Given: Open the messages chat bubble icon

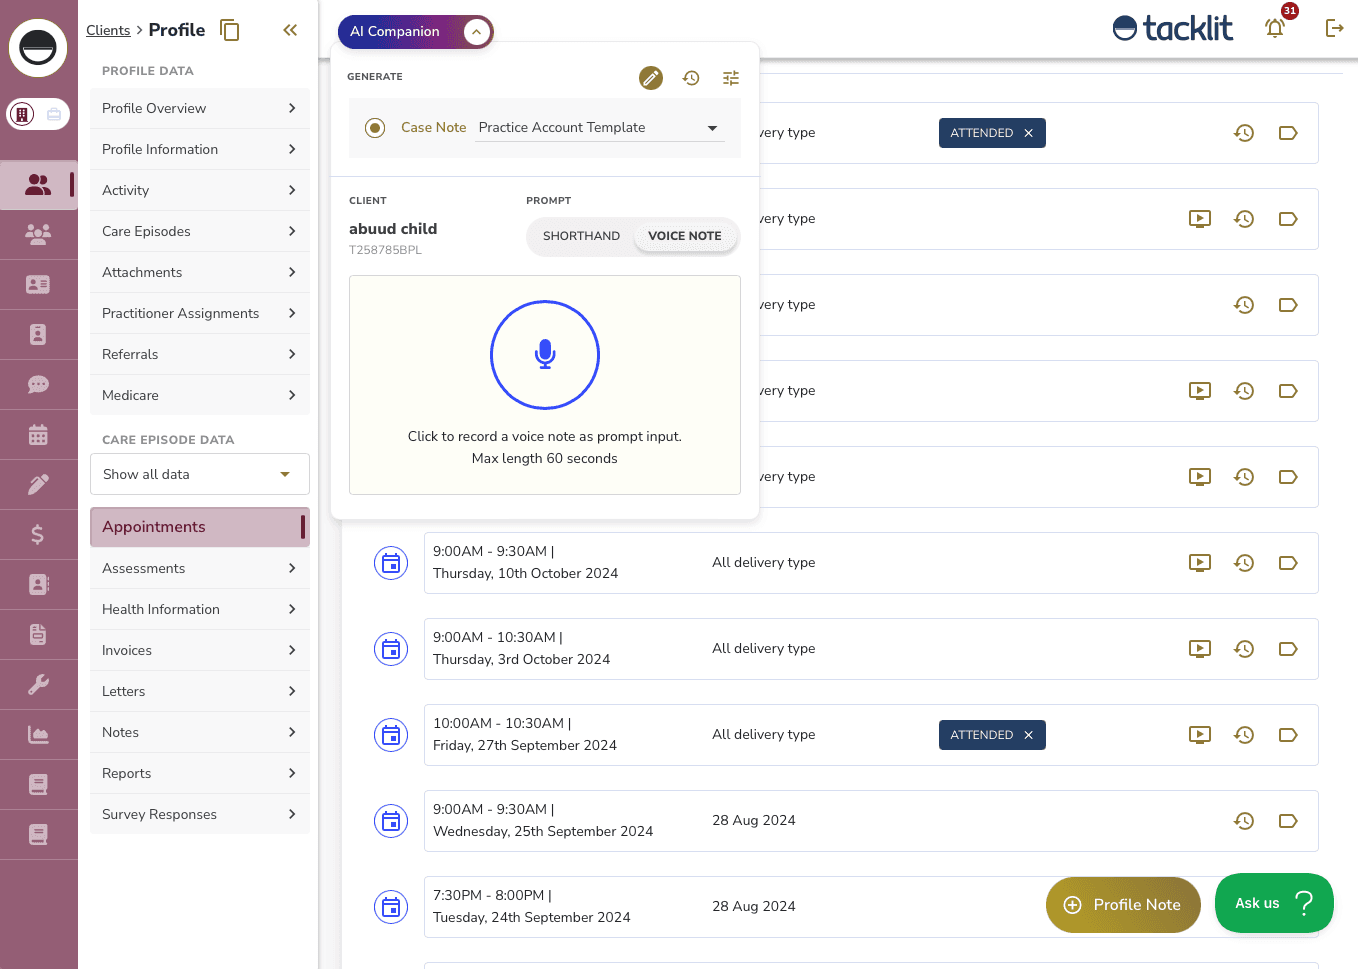Looking at the screenshot, I should (x=38, y=384).
